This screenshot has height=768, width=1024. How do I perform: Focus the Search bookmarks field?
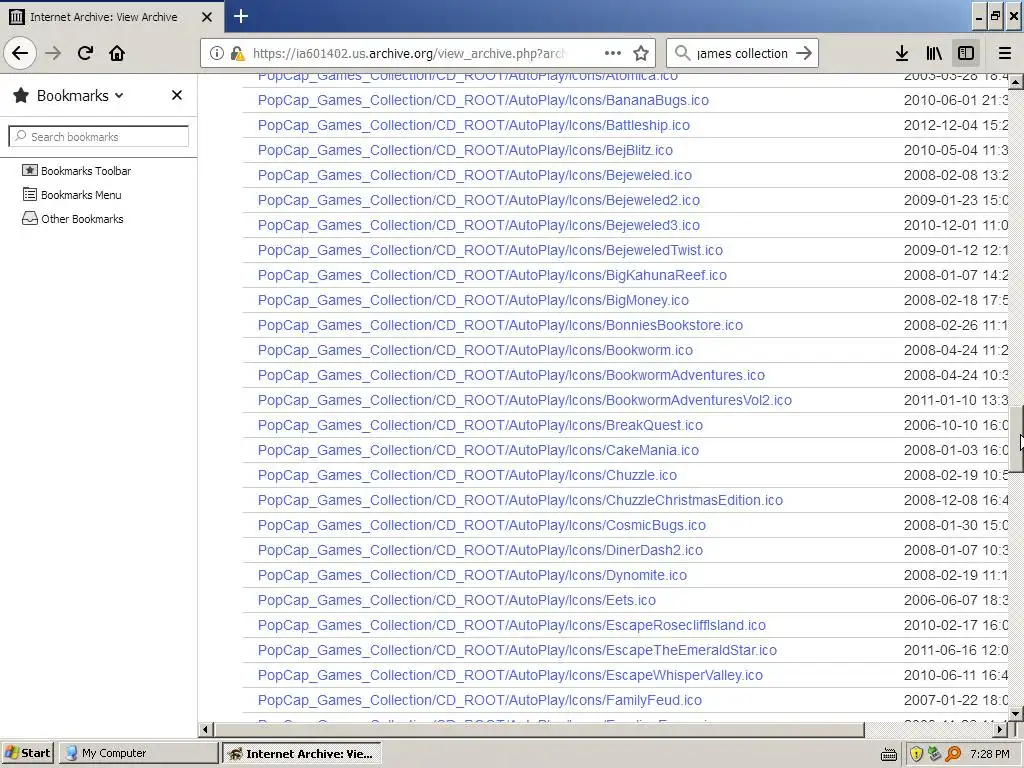tap(99, 136)
